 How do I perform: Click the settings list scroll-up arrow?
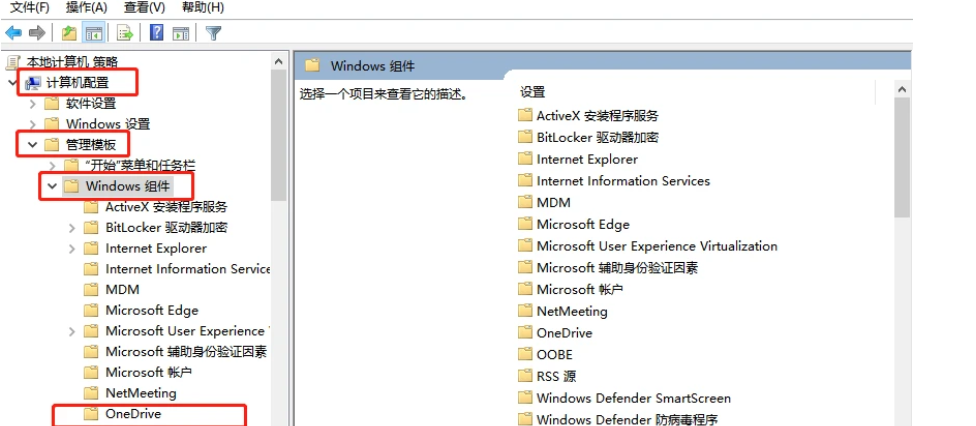pos(902,90)
